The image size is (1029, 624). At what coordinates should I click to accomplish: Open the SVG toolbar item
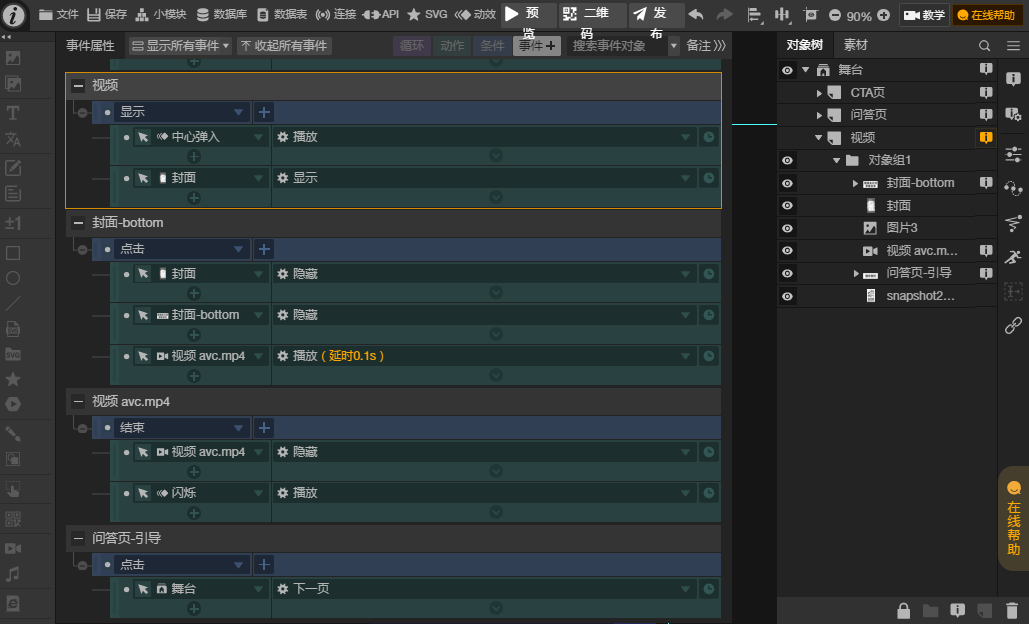427,14
